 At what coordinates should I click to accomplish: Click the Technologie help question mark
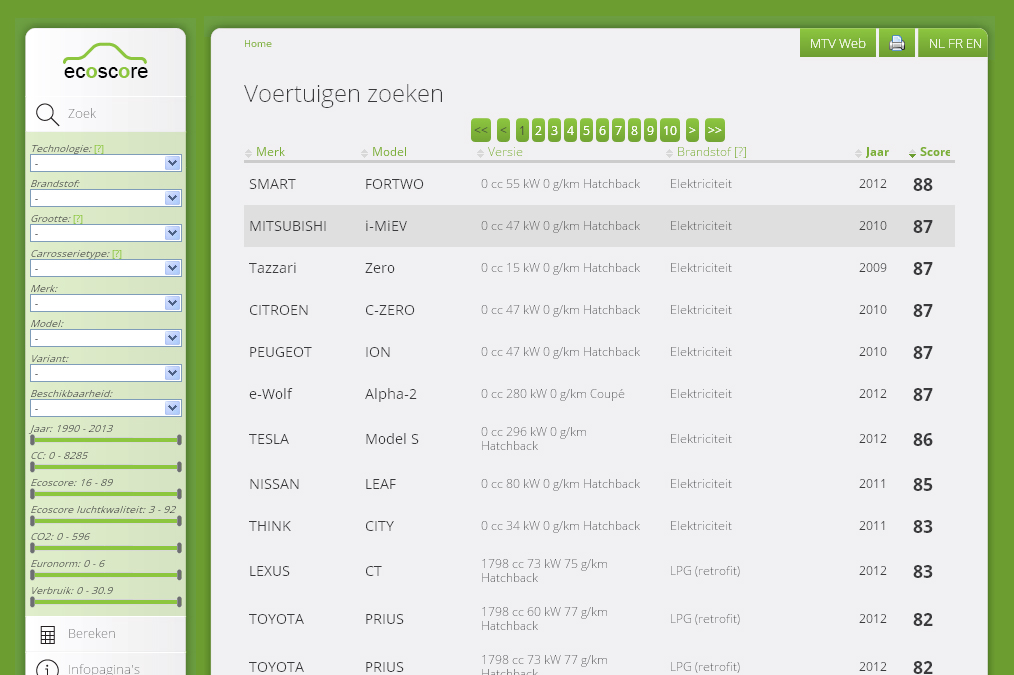tap(99, 148)
